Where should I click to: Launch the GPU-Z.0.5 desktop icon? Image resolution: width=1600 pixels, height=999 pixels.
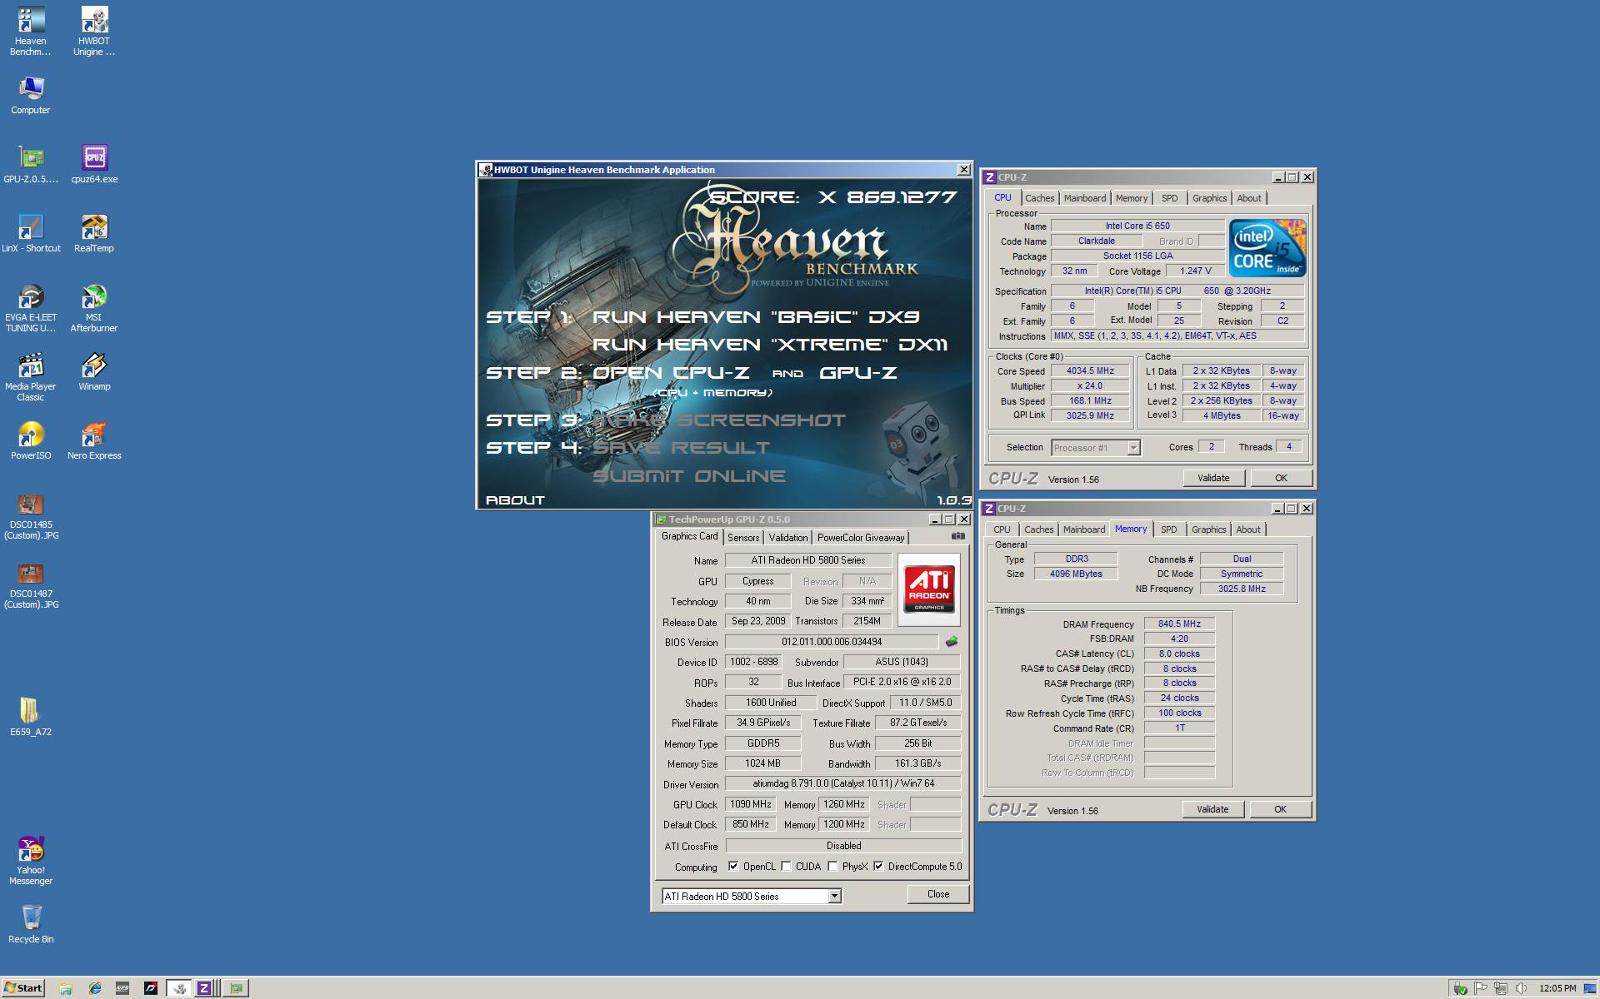31,165
